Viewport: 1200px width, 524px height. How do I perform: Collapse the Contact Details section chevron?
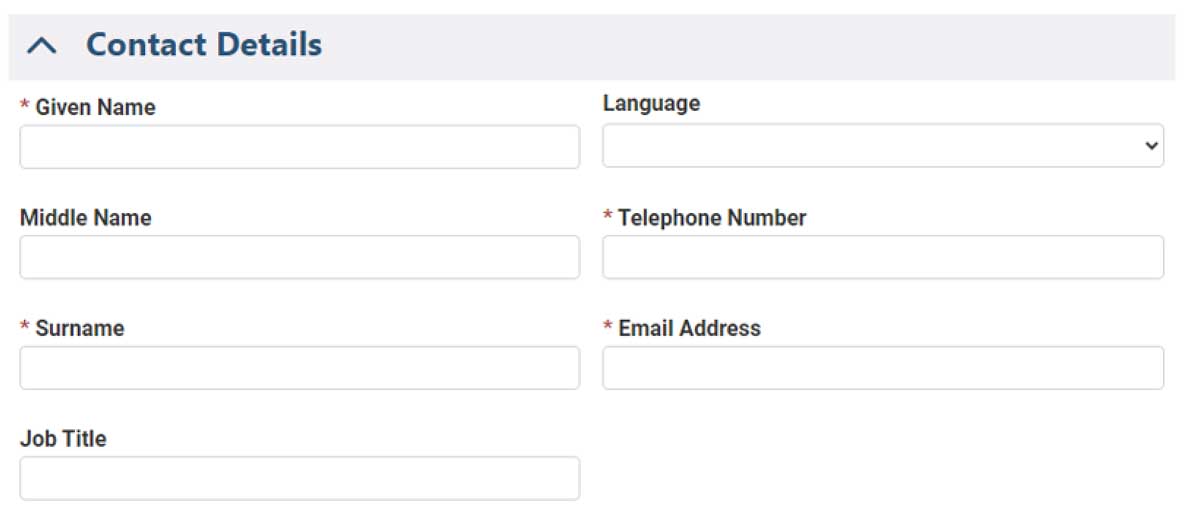point(42,46)
